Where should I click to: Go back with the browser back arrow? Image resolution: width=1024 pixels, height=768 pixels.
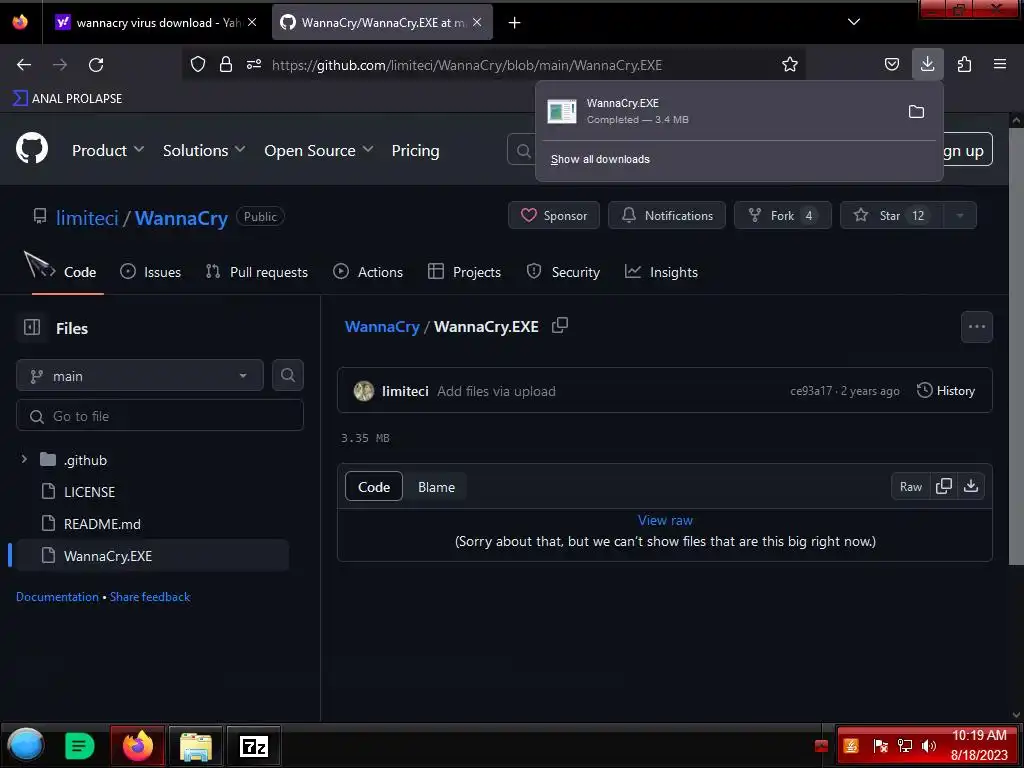tap(24, 65)
